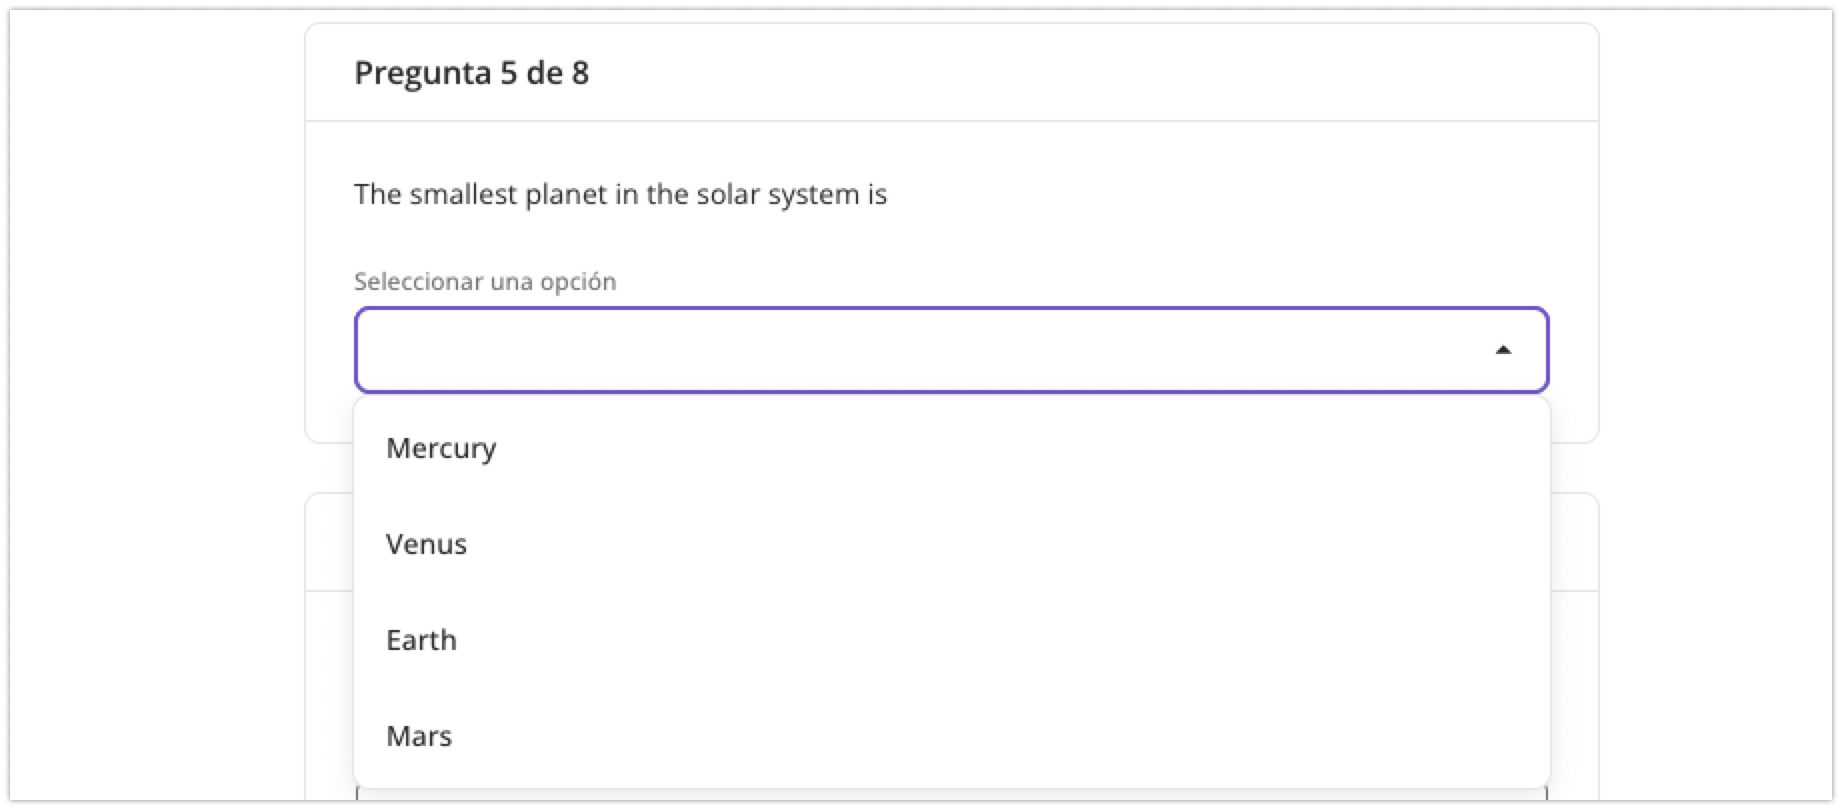The height and width of the screenshot is (810, 1842).
Task: Click blank page background left of the card
Action: 150,400
